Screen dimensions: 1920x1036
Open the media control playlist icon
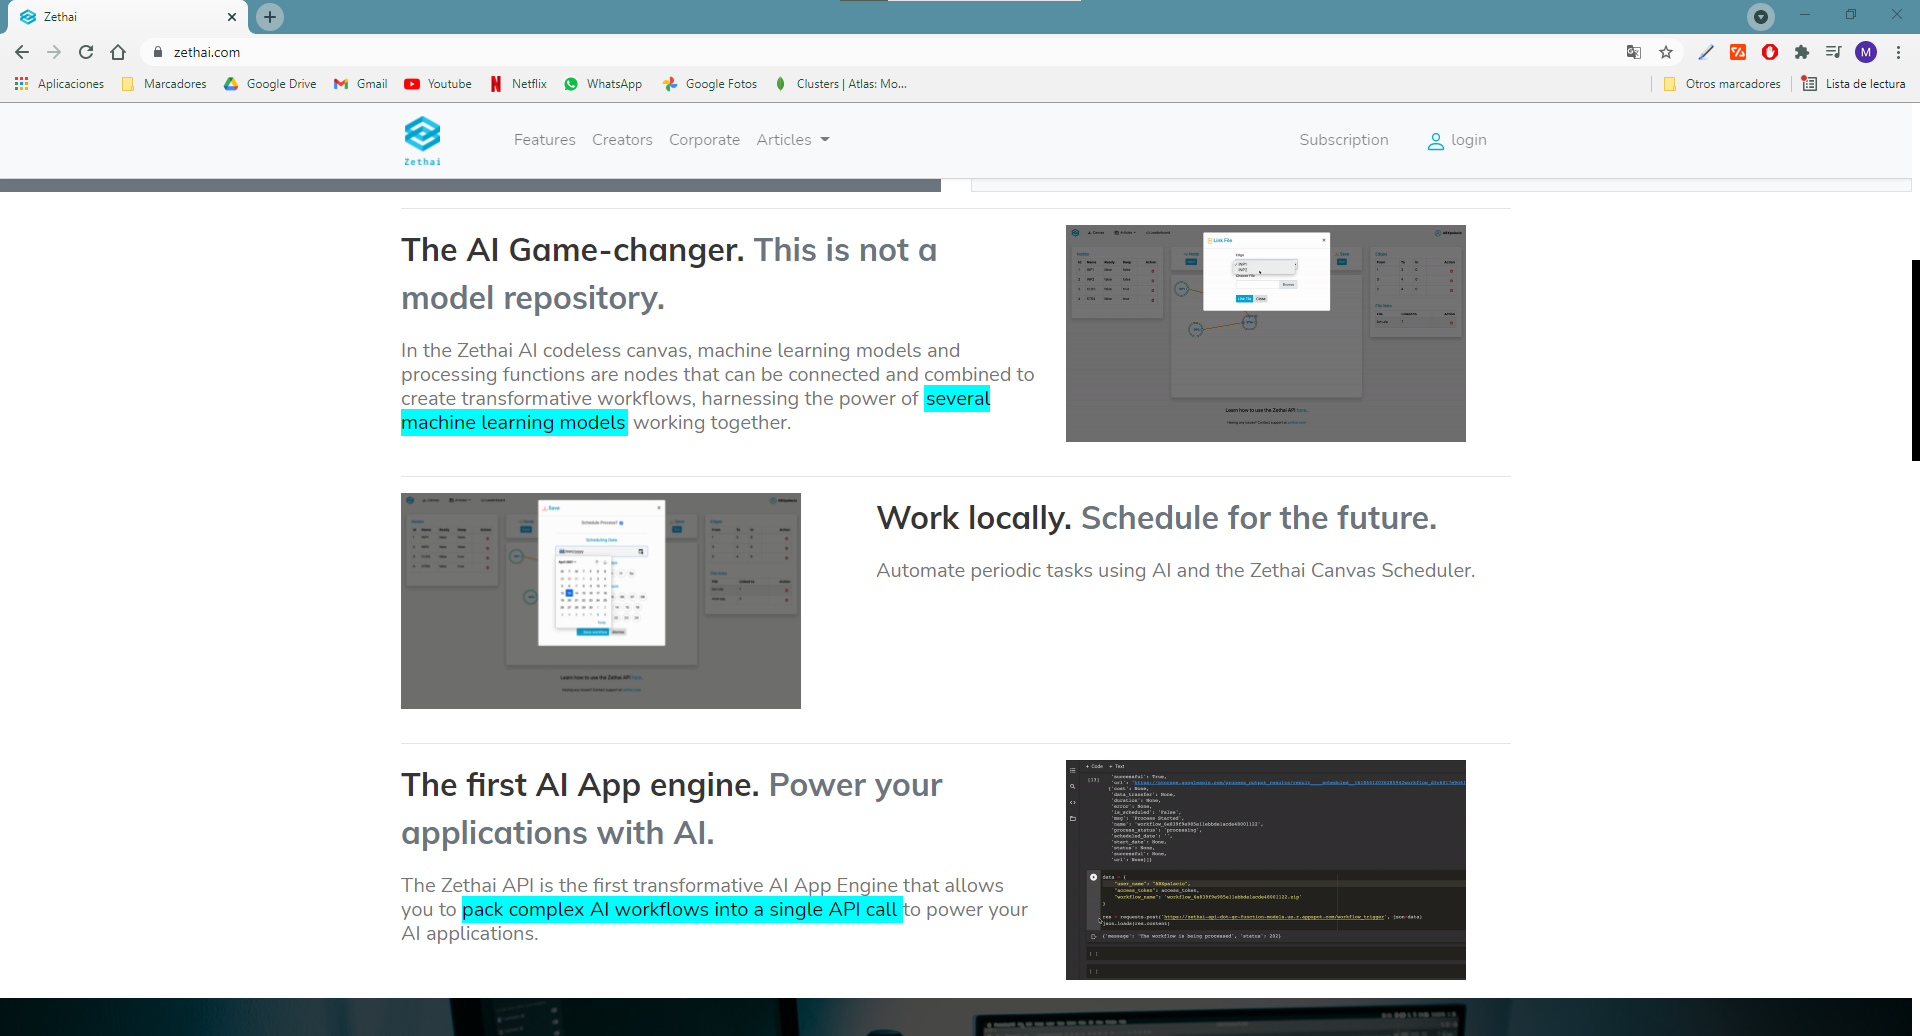tap(1833, 52)
